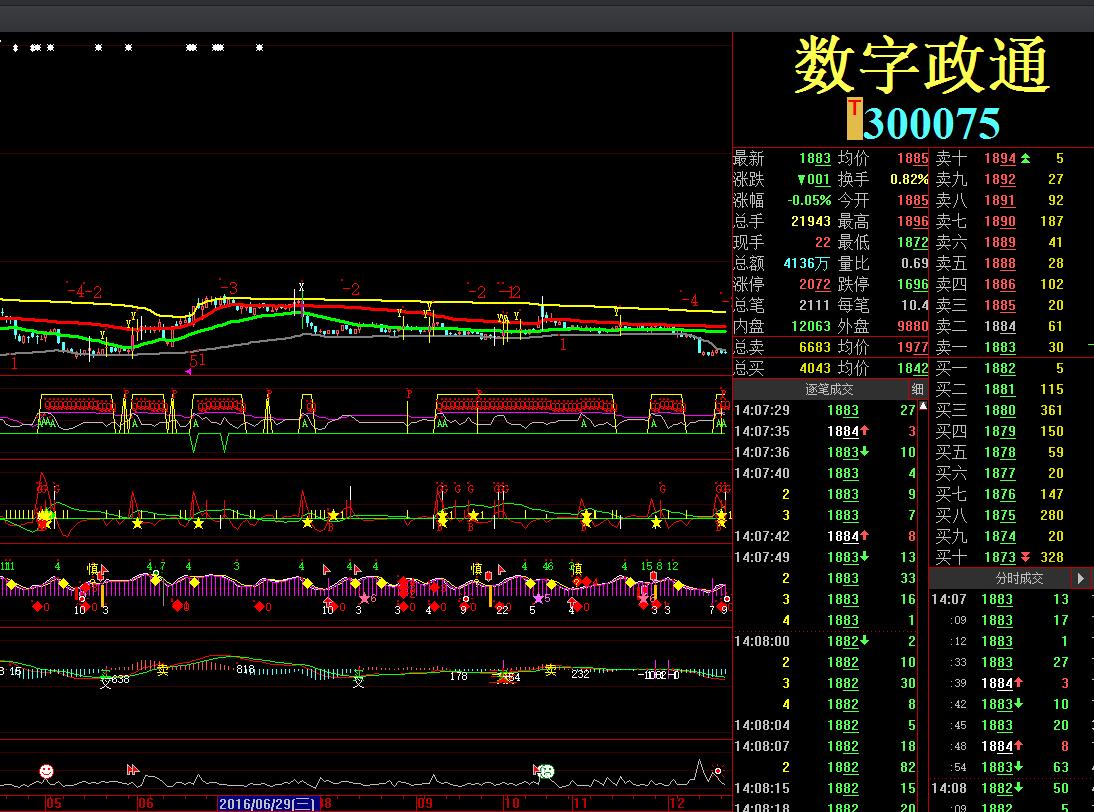Click the 涨幅 value -0.05%

(809, 200)
